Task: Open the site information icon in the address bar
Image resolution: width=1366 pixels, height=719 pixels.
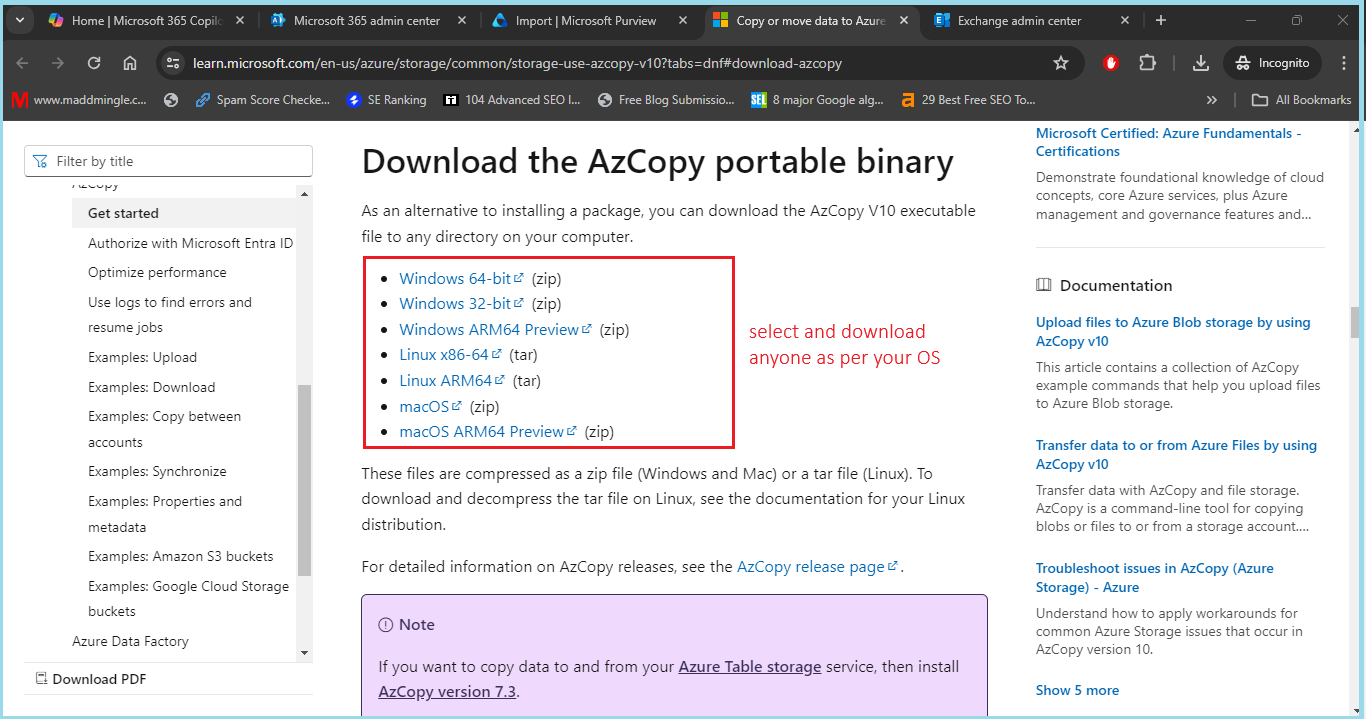Action: (x=173, y=63)
